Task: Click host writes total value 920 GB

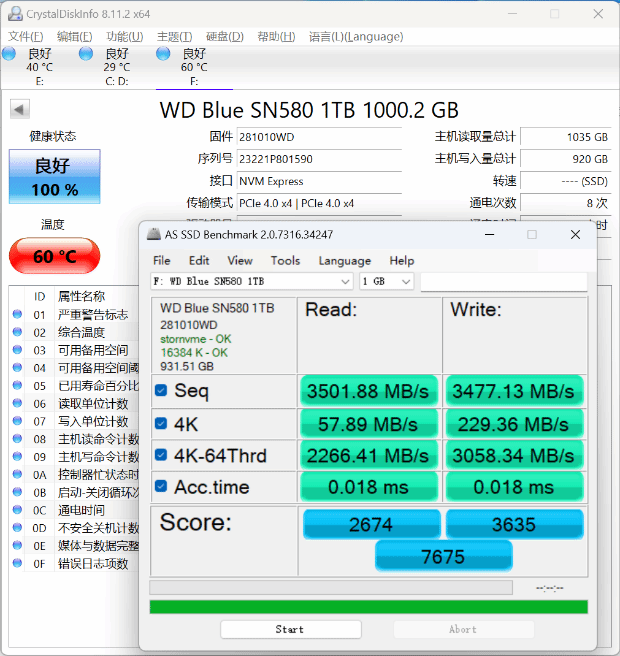Action: [565, 159]
